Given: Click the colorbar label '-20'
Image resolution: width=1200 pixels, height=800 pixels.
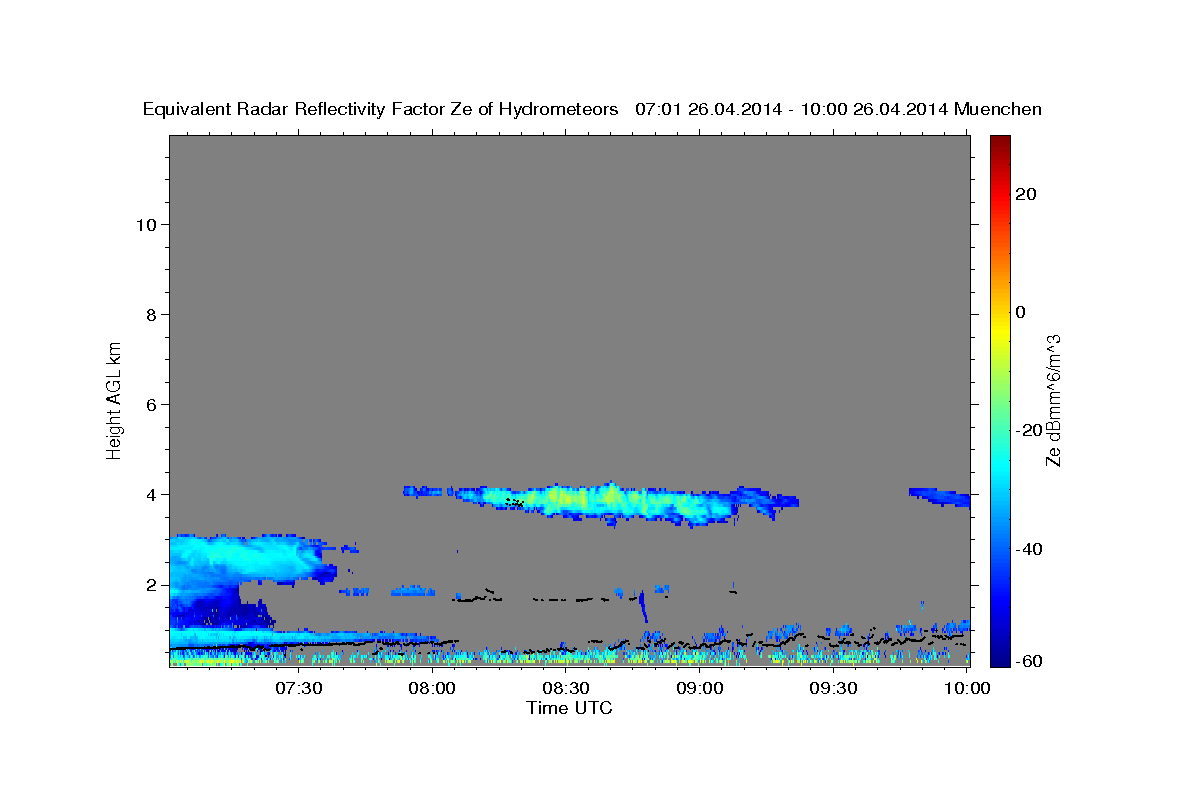Looking at the screenshot, I should [1030, 430].
